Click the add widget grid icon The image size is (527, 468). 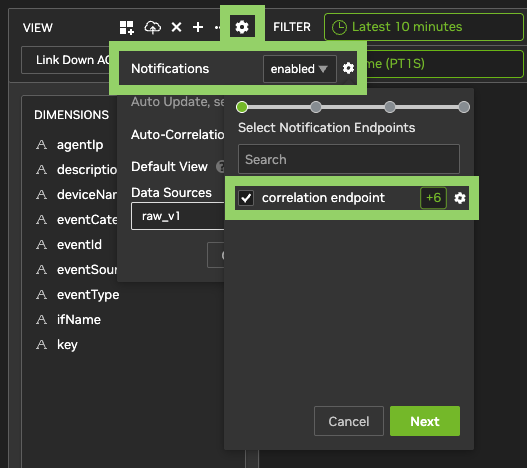click(127, 27)
